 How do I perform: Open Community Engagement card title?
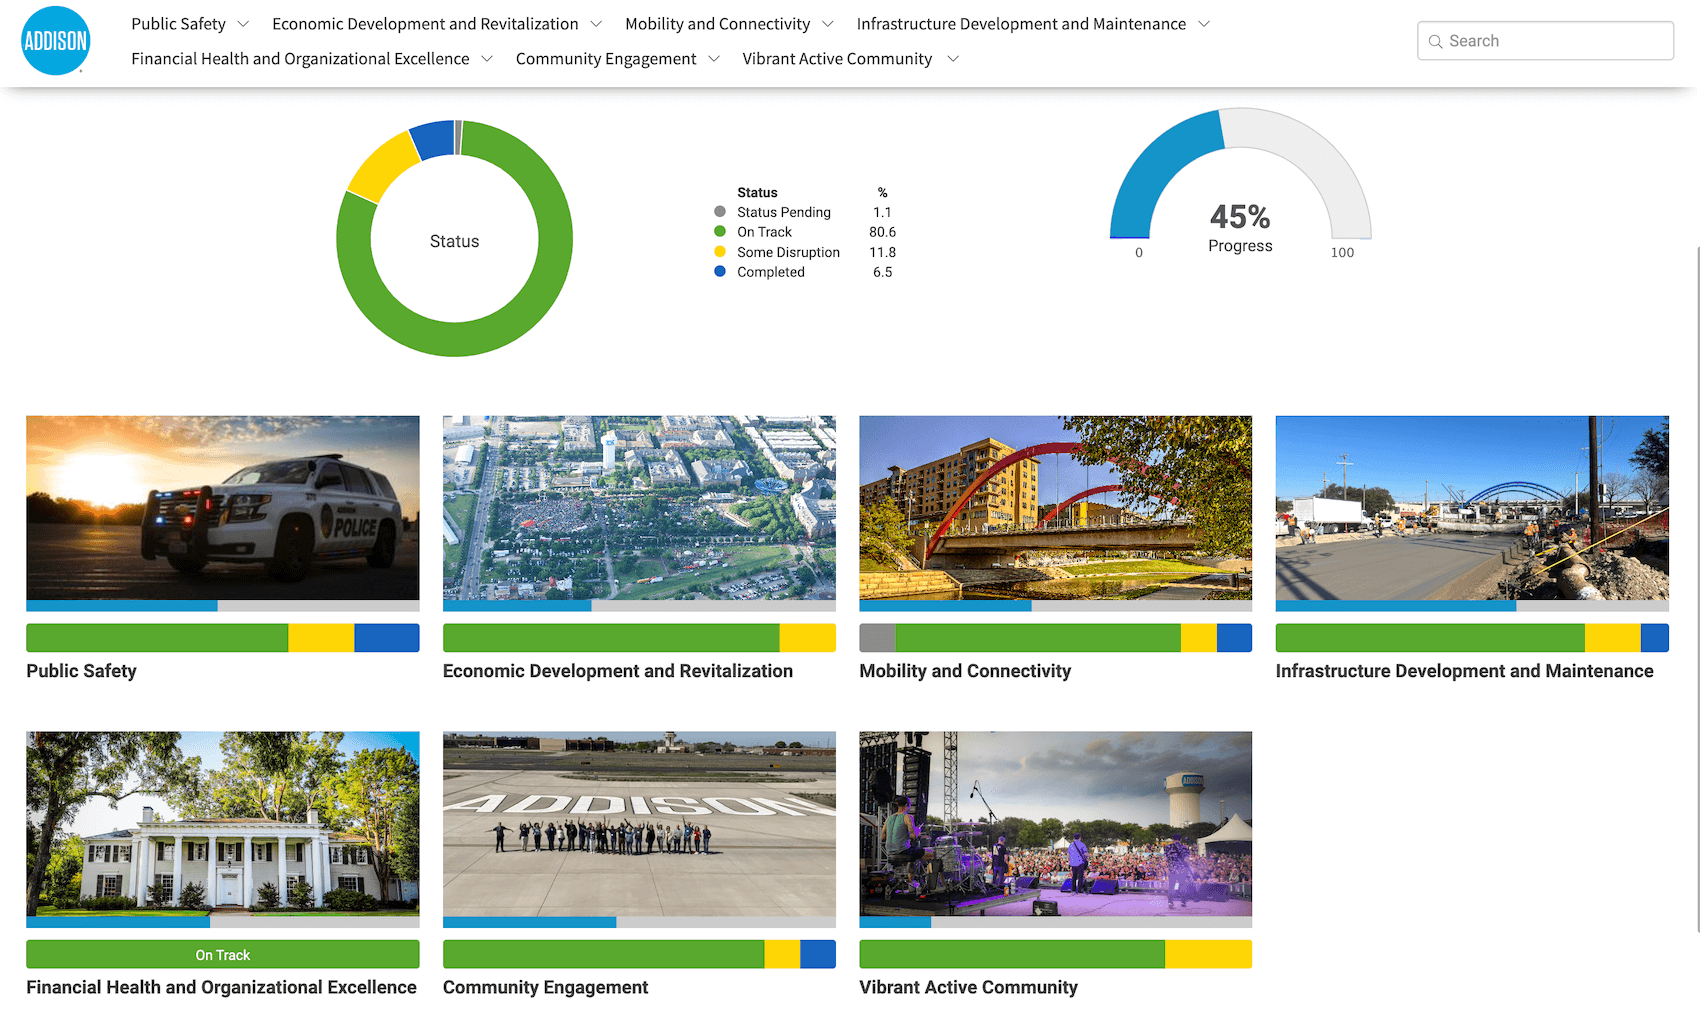click(545, 987)
